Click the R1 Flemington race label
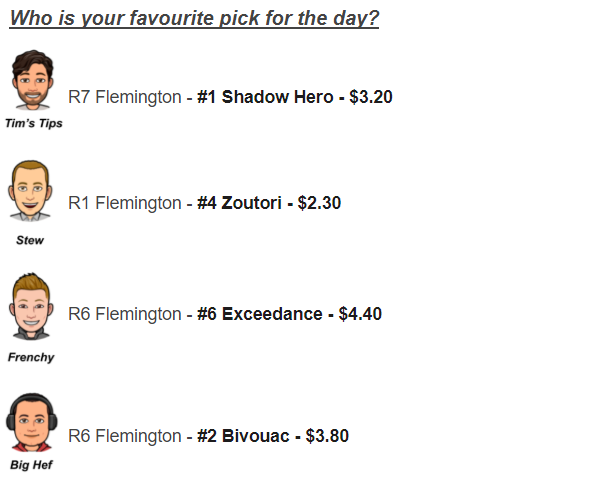The image size is (600, 483). [125, 203]
